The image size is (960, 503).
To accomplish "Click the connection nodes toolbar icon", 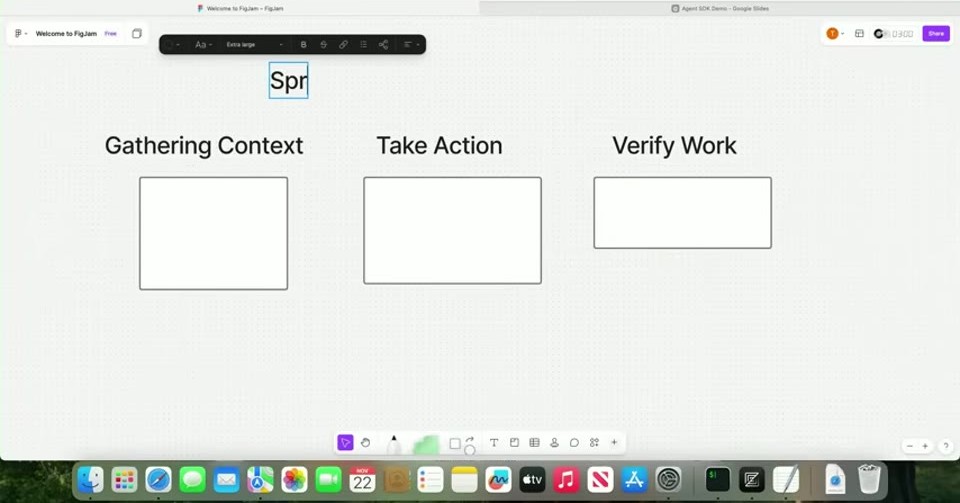I will click(383, 45).
